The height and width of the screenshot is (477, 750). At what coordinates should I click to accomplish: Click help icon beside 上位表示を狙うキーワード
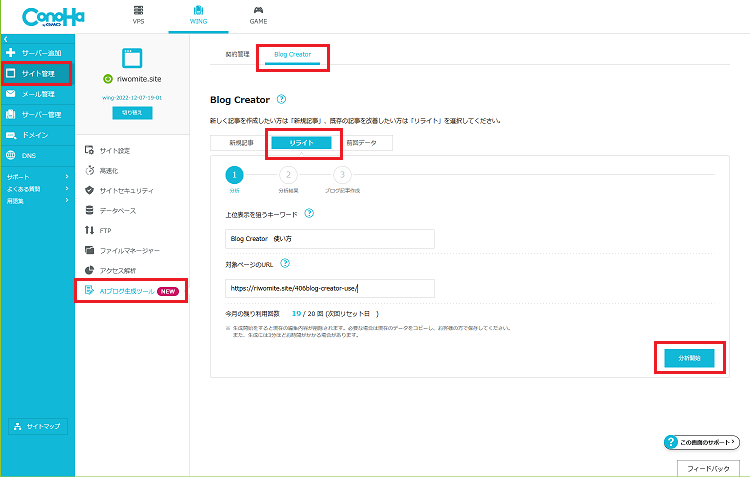pyautogui.click(x=309, y=213)
